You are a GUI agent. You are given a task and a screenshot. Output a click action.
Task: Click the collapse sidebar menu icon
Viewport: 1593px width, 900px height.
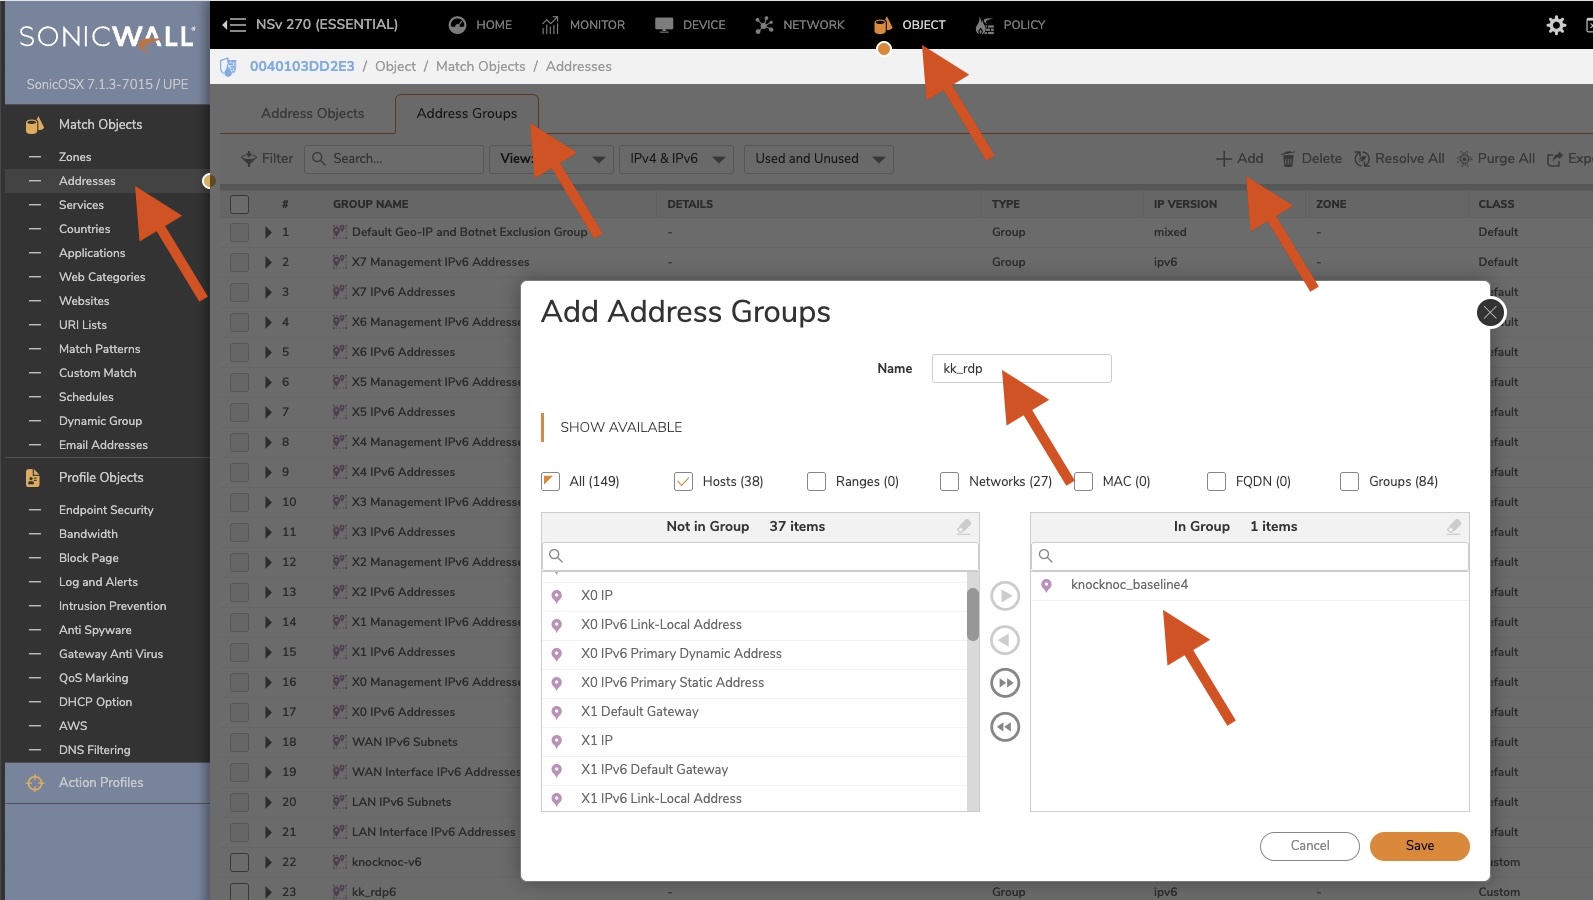[234, 25]
